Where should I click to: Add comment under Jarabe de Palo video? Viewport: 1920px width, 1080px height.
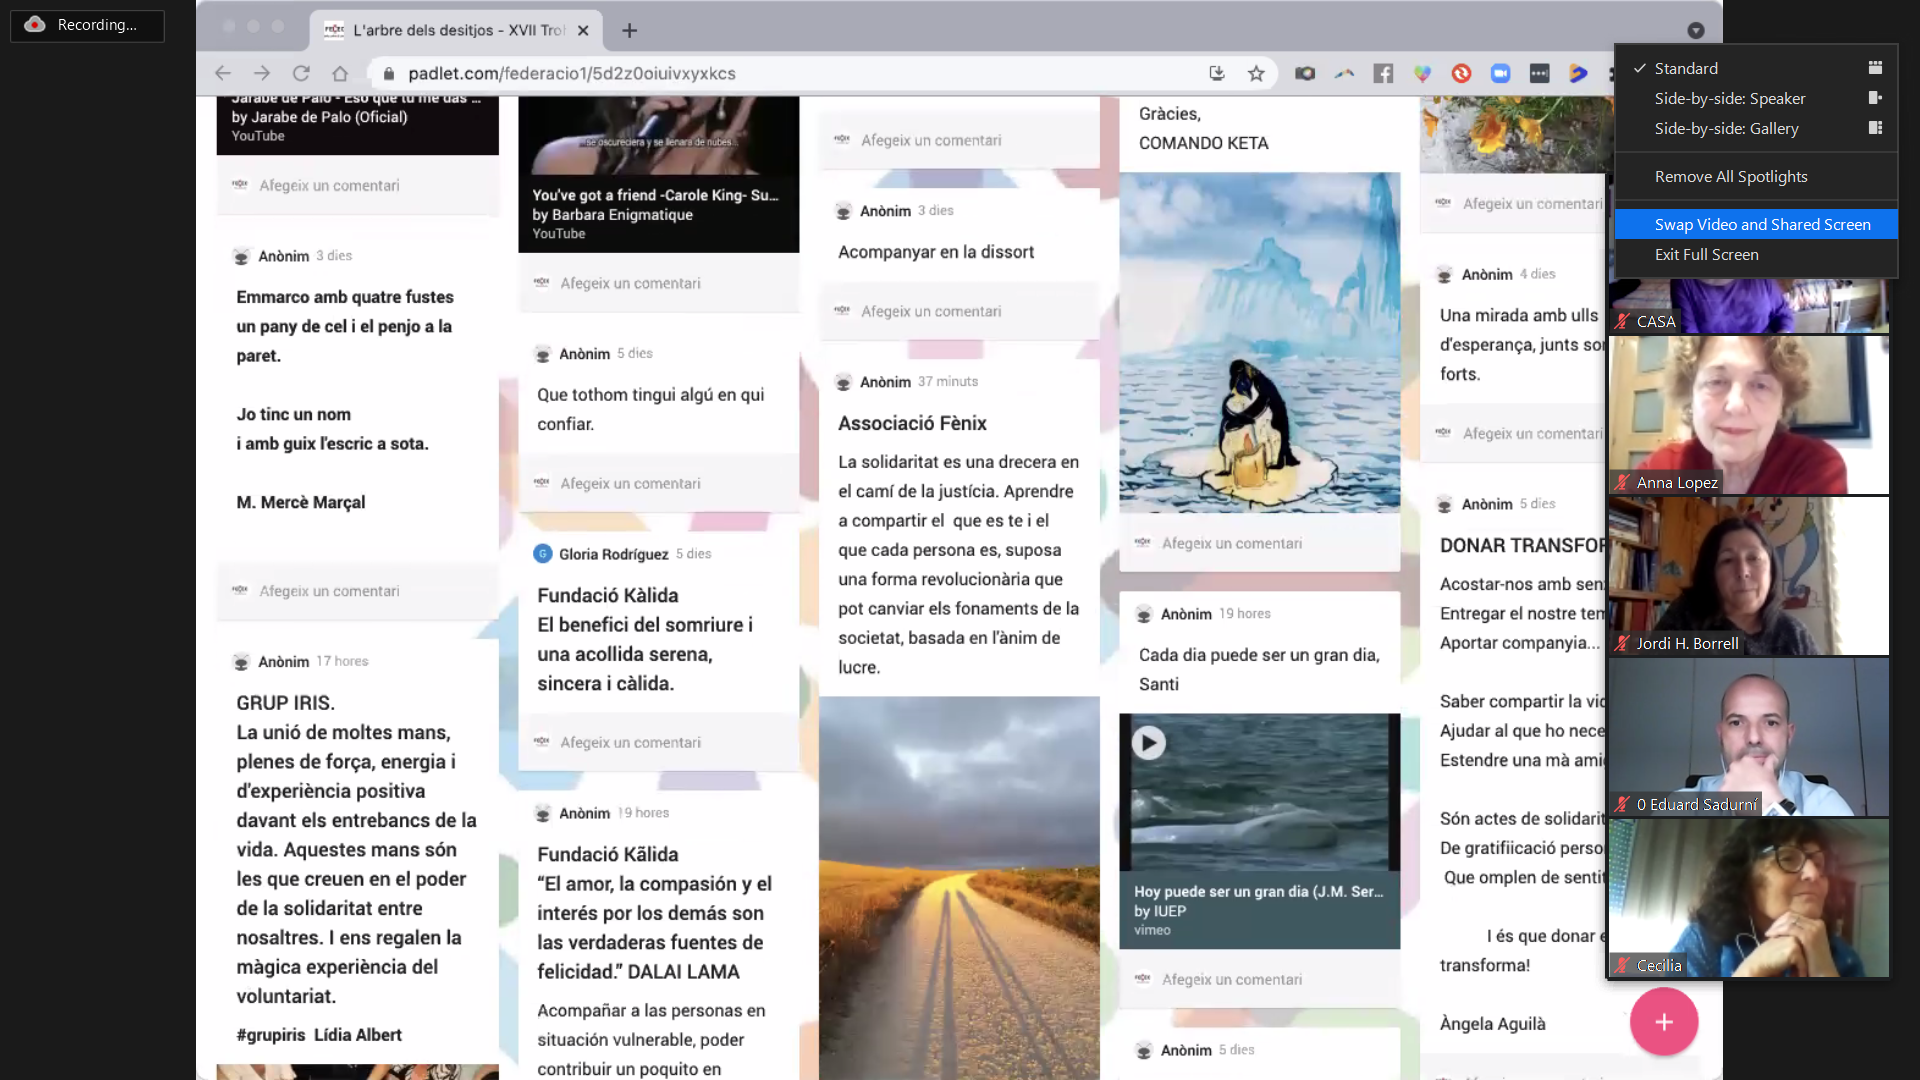[x=357, y=185]
